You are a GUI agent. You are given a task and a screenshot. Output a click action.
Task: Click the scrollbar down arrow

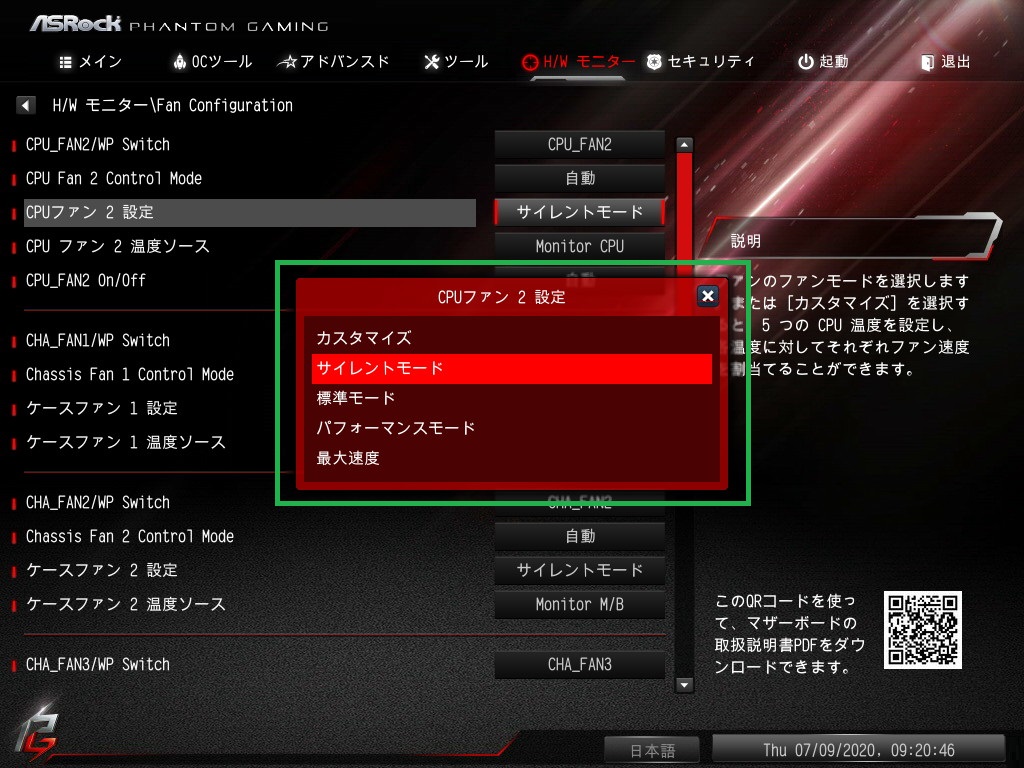point(684,684)
